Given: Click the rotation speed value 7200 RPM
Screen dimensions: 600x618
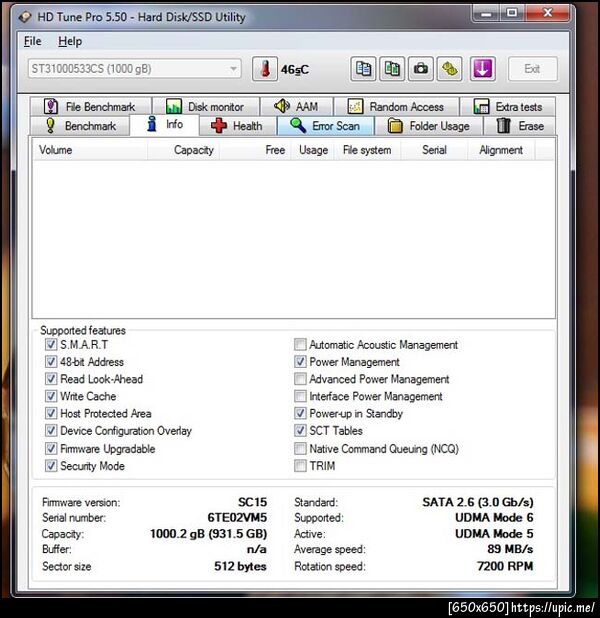Looking at the screenshot, I should point(505,566).
